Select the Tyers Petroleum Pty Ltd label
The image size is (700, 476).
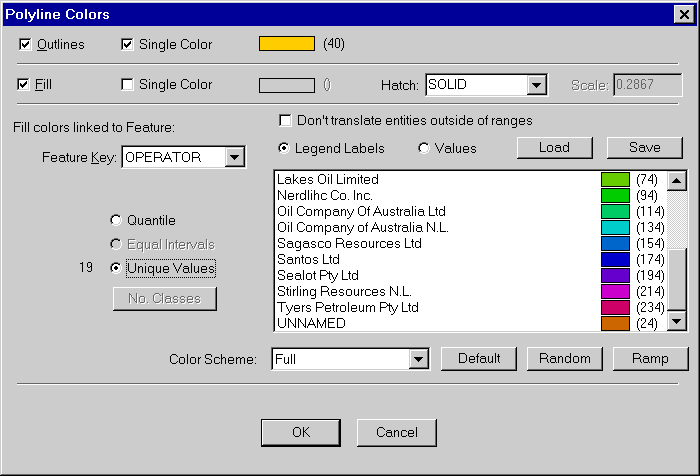pos(348,308)
